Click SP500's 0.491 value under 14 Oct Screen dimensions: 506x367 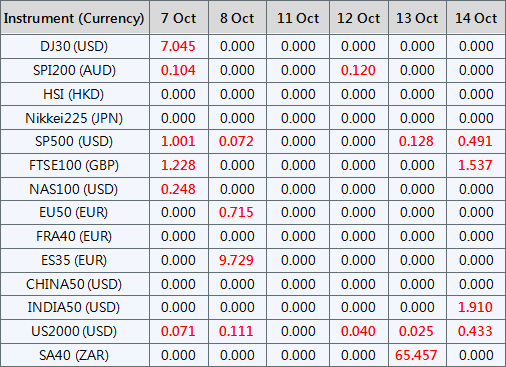coord(475,141)
